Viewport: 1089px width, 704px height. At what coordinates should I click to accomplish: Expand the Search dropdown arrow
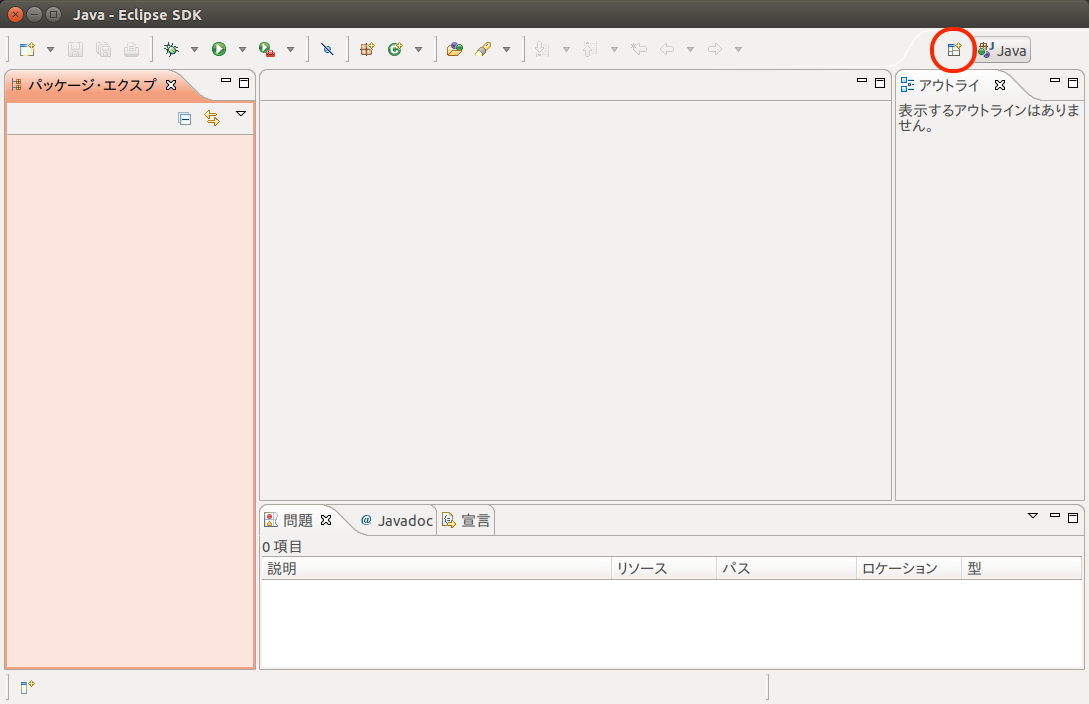506,49
